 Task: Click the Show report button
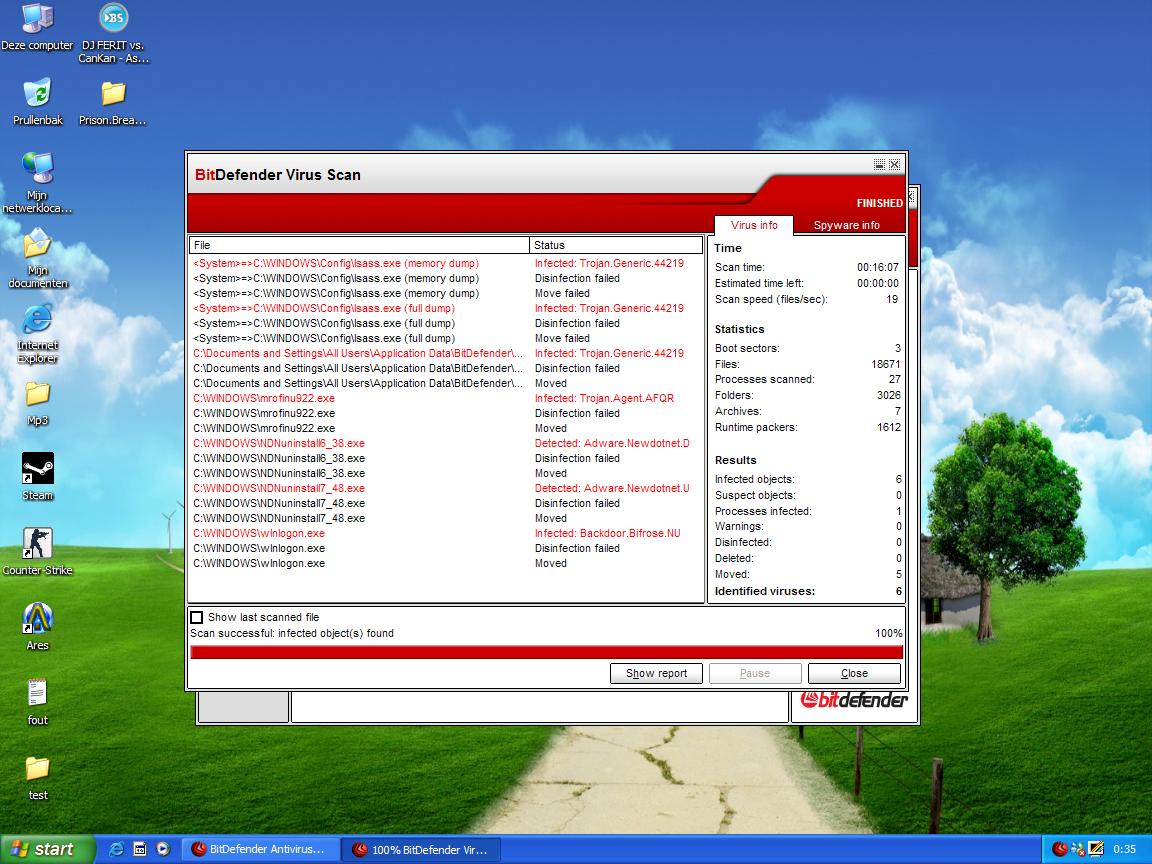tap(656, 673)
